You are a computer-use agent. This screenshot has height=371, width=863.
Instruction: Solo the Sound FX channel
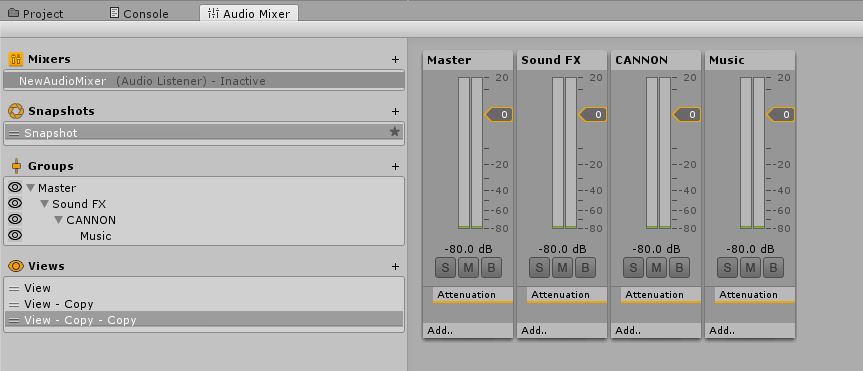pos(539,268)
